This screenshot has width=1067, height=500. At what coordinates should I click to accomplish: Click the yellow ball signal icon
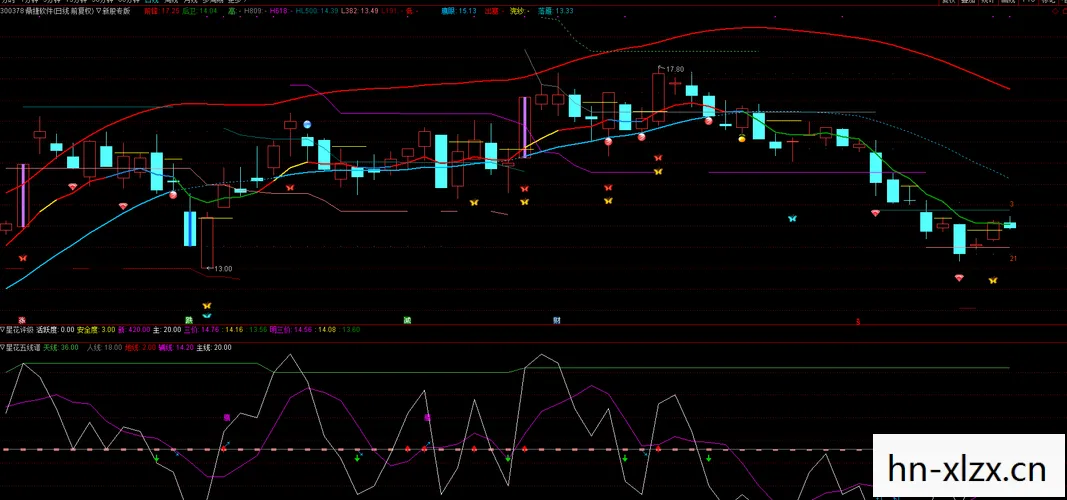[742, 139]
